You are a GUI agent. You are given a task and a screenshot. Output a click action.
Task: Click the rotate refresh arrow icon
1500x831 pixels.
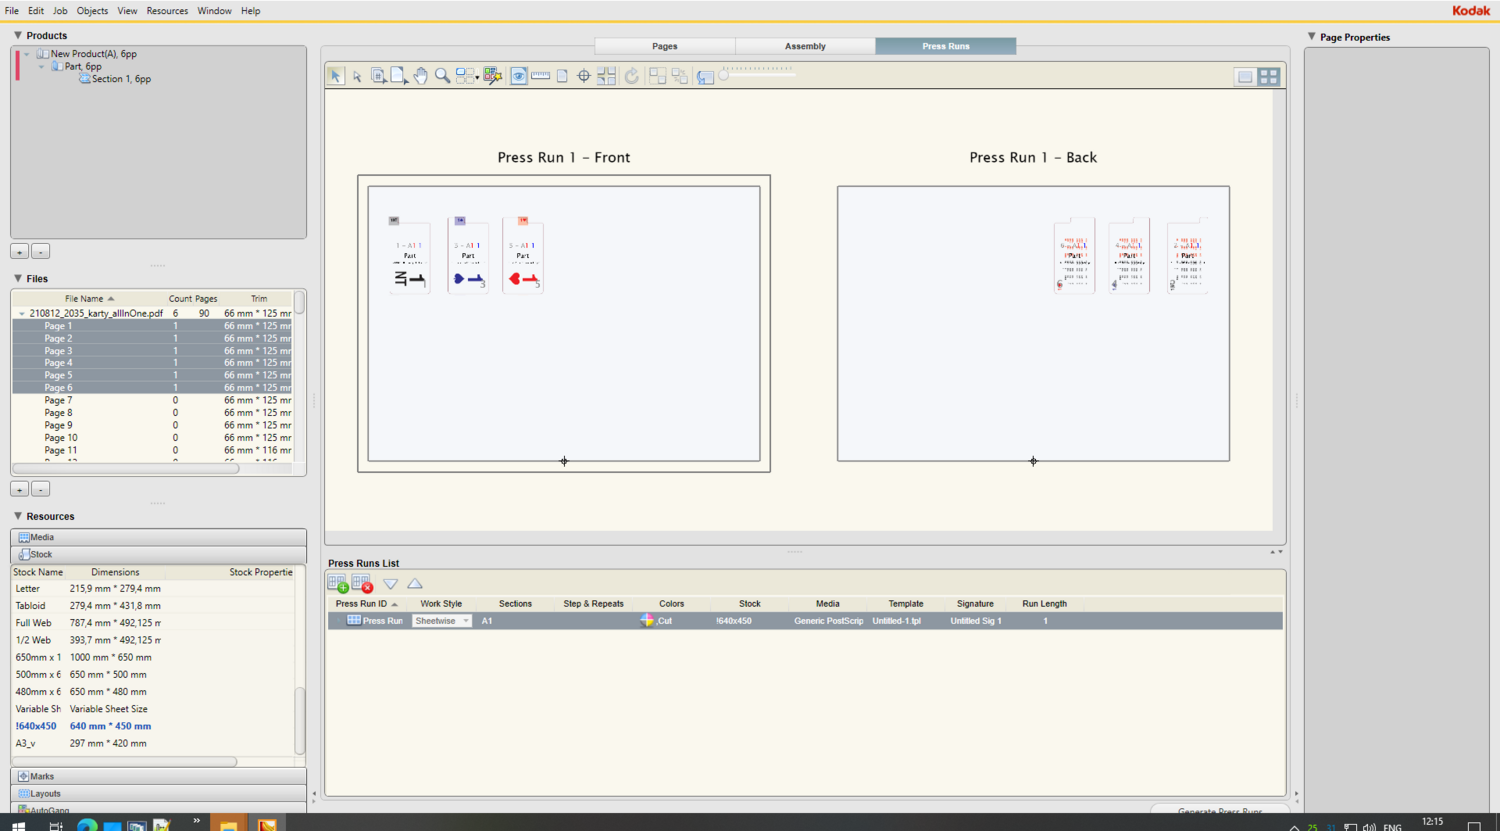pyautogui.click(x=632, y=76)
